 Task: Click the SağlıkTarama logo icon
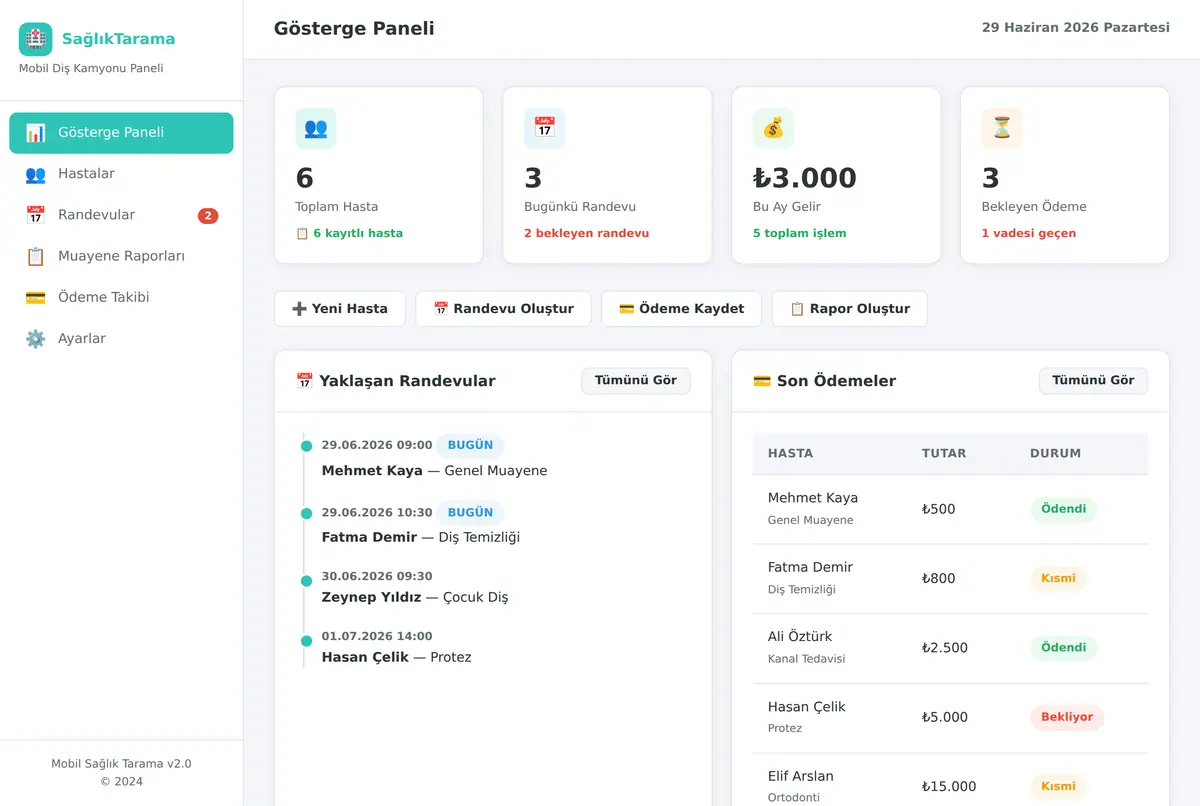tap(35, 39)
